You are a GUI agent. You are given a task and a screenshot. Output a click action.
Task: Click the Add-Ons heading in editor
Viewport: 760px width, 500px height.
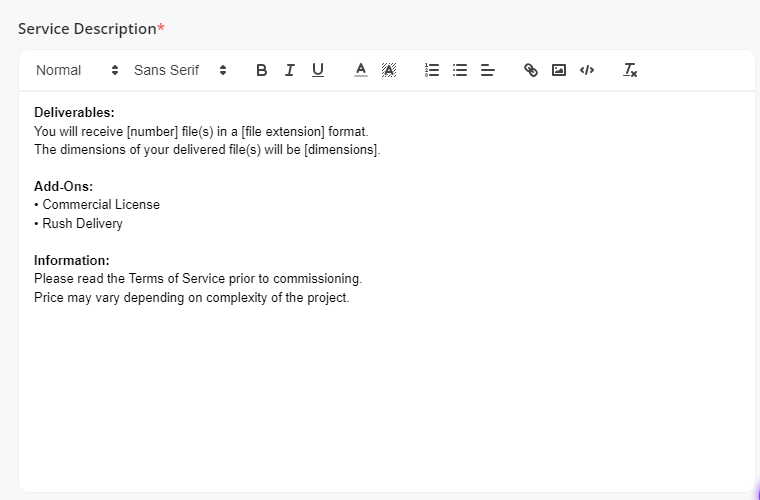pos(63,186)
